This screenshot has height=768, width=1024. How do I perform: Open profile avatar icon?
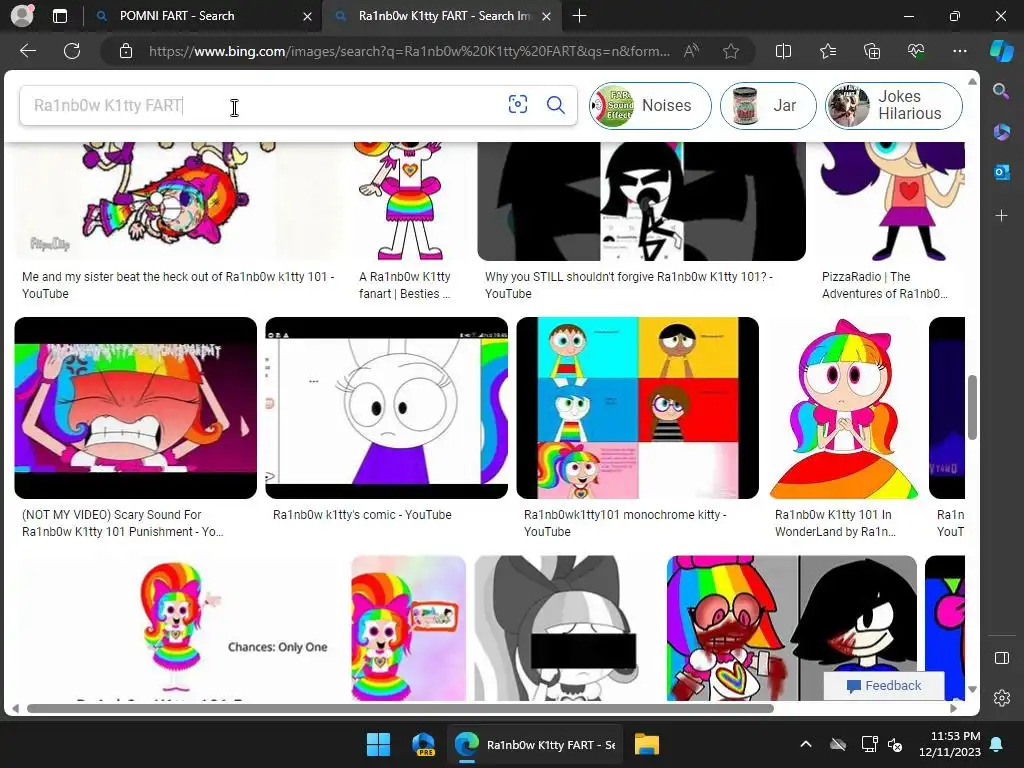click(22, 16)
